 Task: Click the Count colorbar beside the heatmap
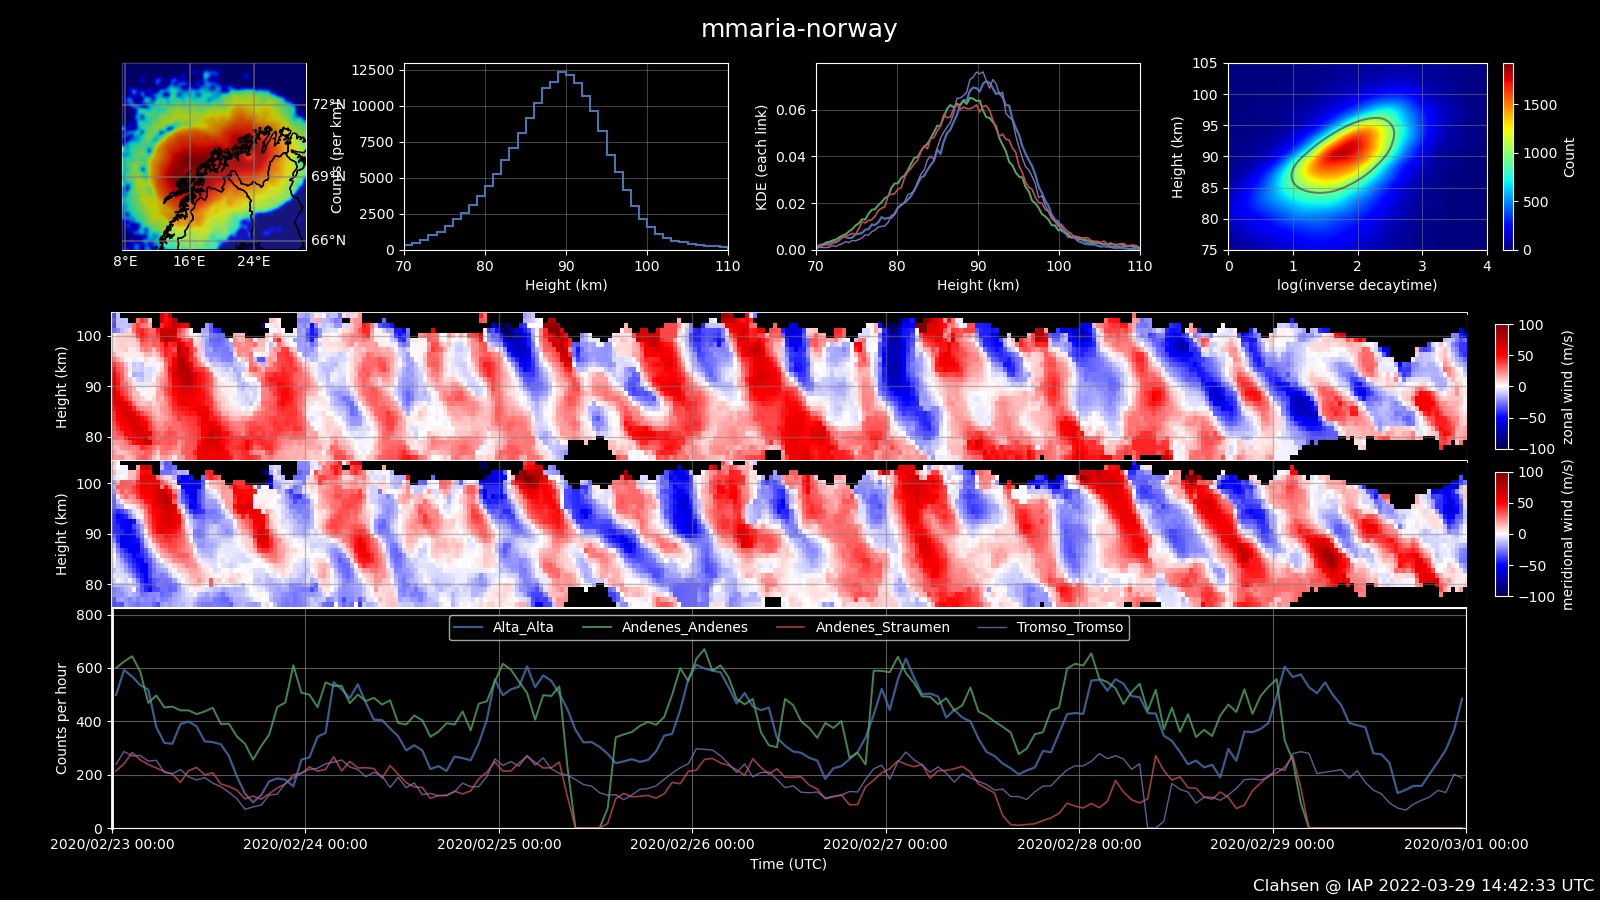pyautogui.click(x=1508, y=157)
